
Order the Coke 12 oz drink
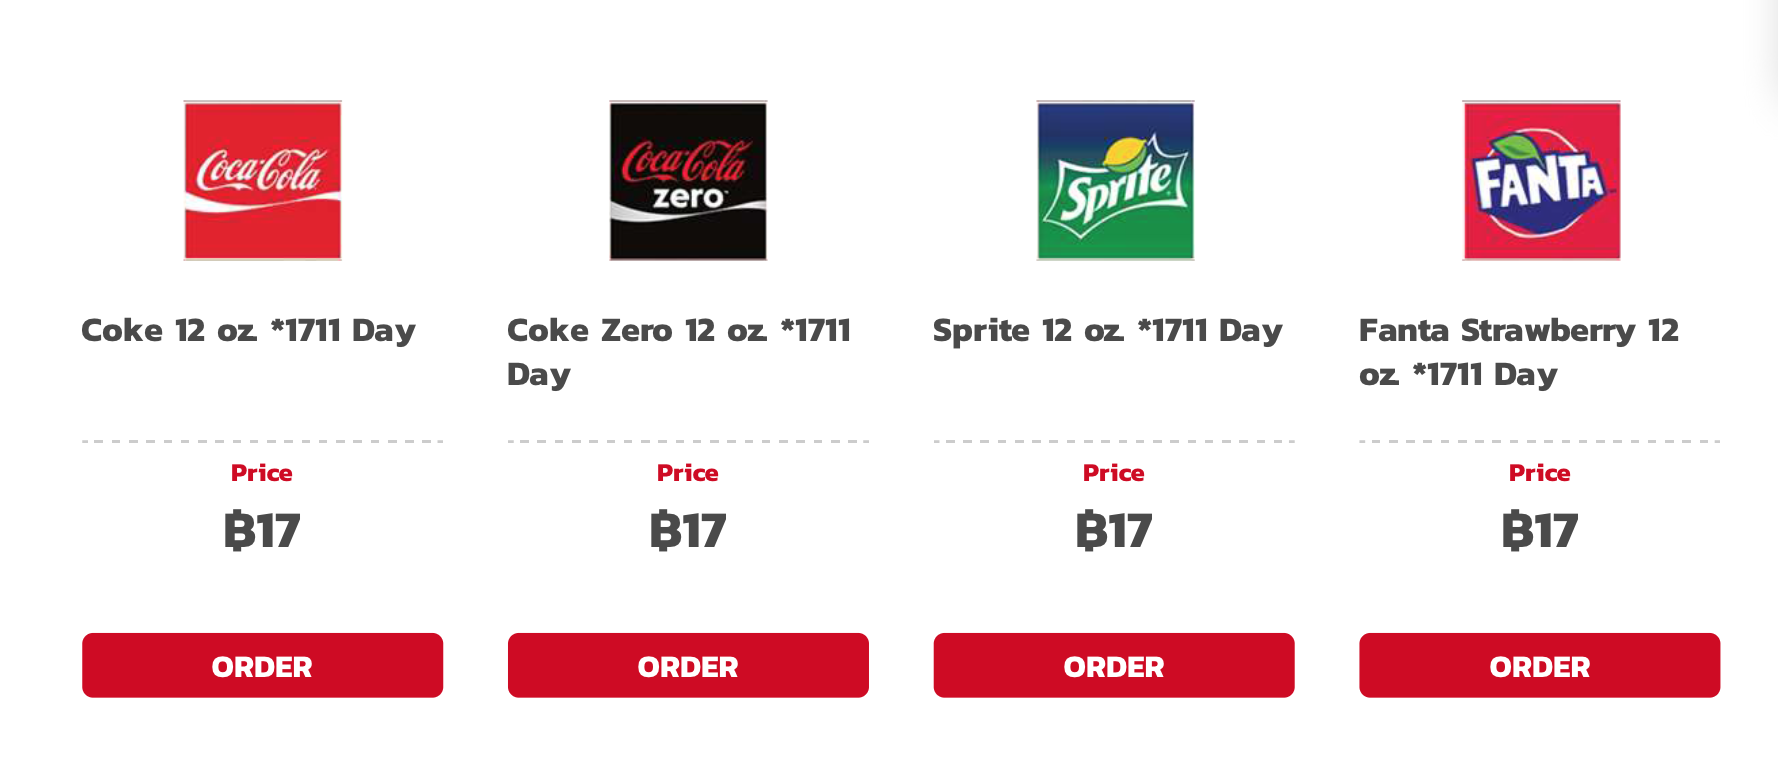coord(262,665)
